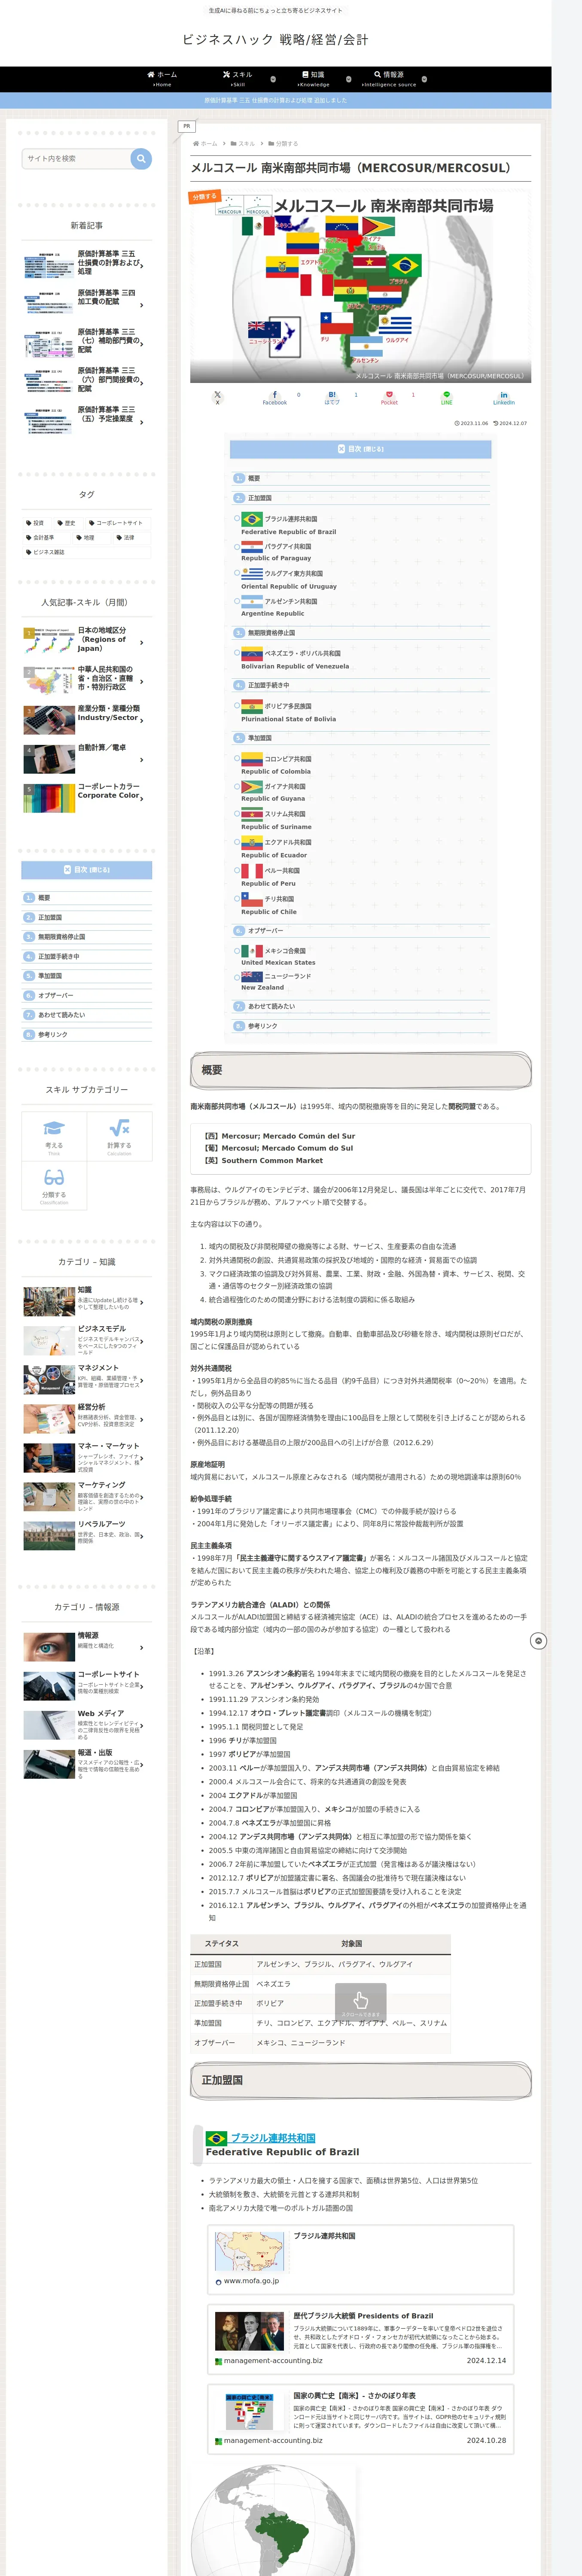
Task: Save the article to Pocket
Action: [x=389, y=397]
